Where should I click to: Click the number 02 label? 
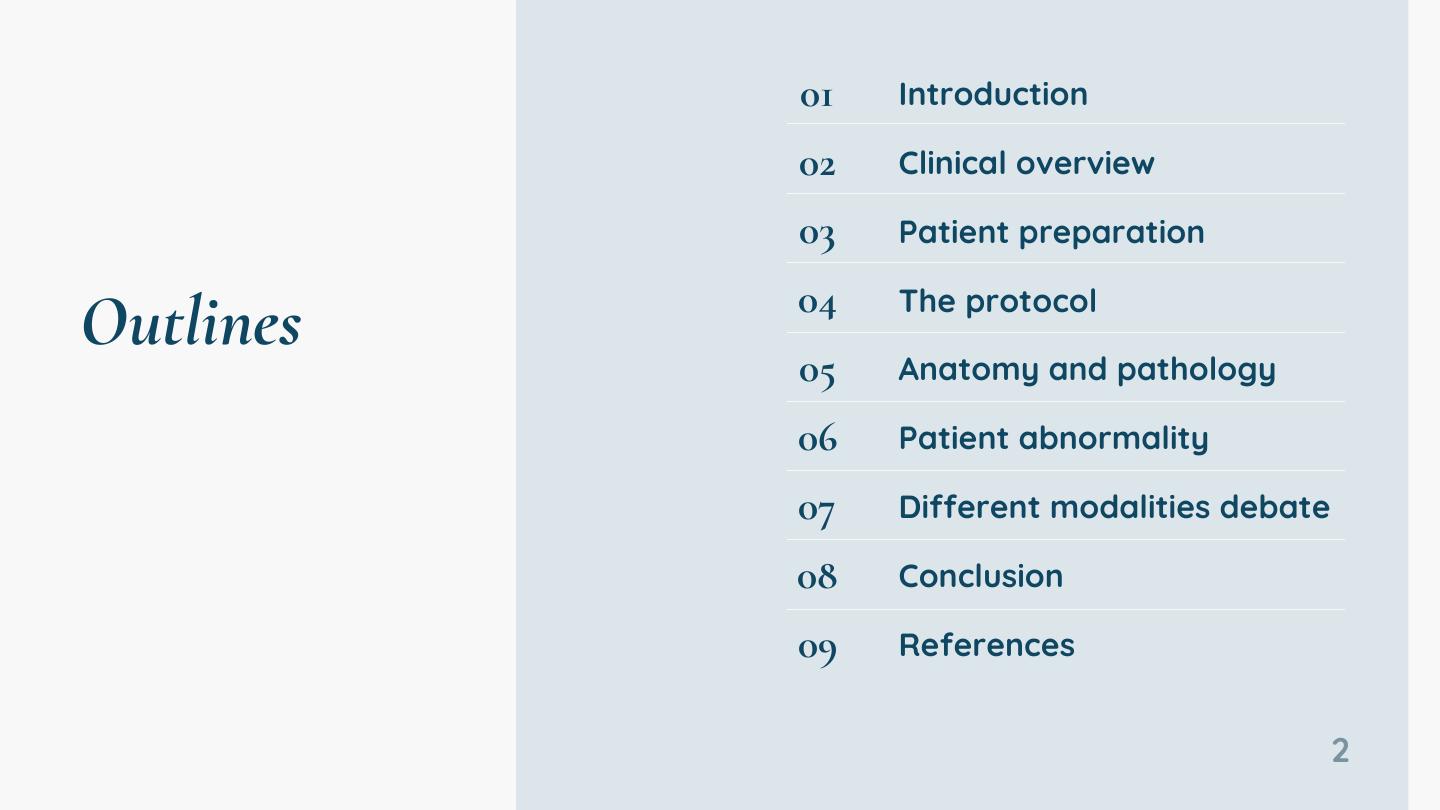pyautogui.click(x=816, y=165)
